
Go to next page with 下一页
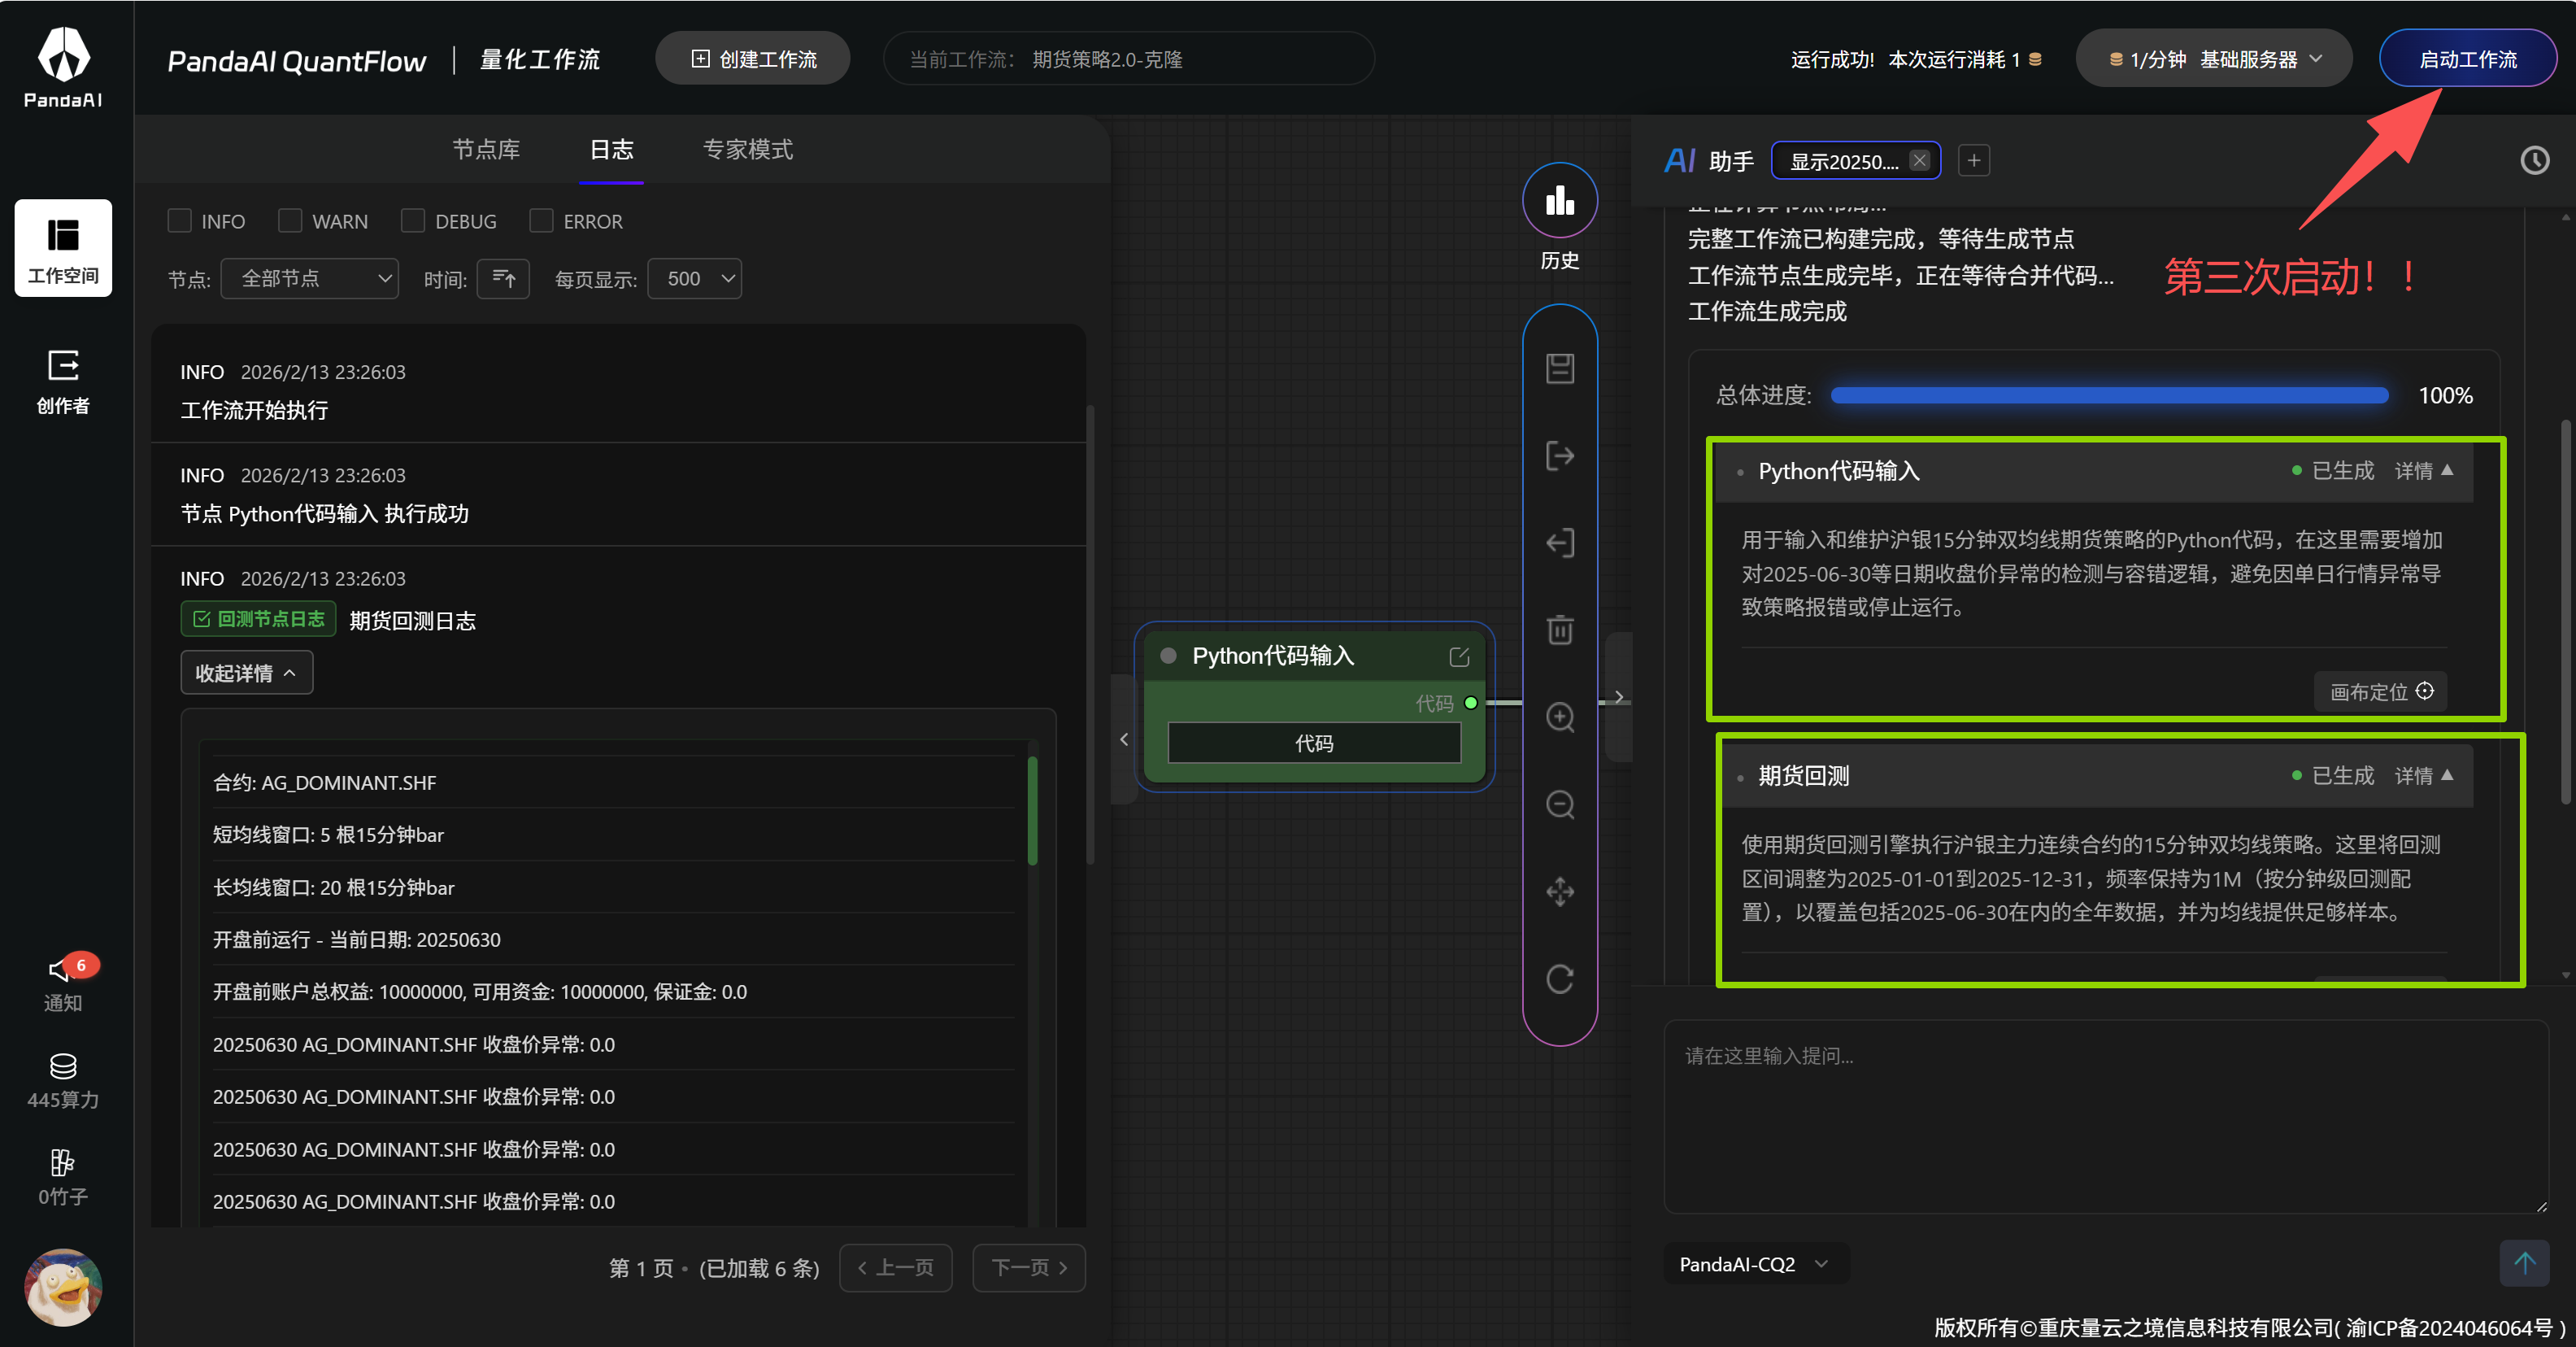(1029, 1268)
